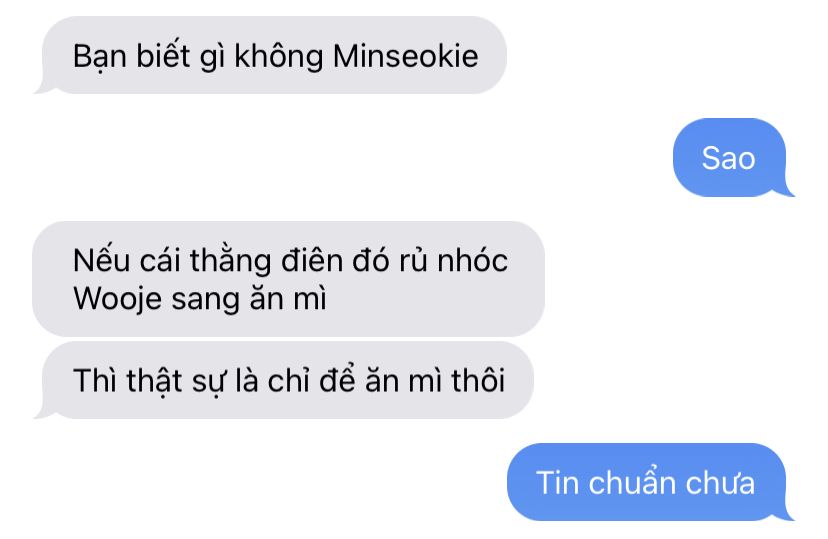
Task: Select the blue 'Sao' message bubble
Action: point(733,157)
